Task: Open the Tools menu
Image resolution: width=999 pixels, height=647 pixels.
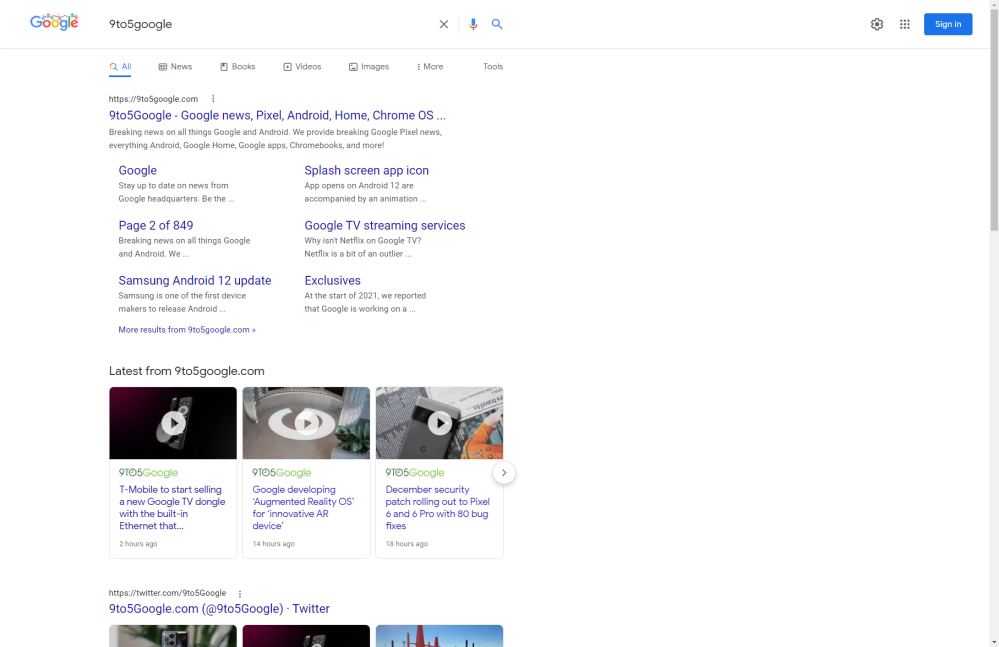Action: [493, 66]
